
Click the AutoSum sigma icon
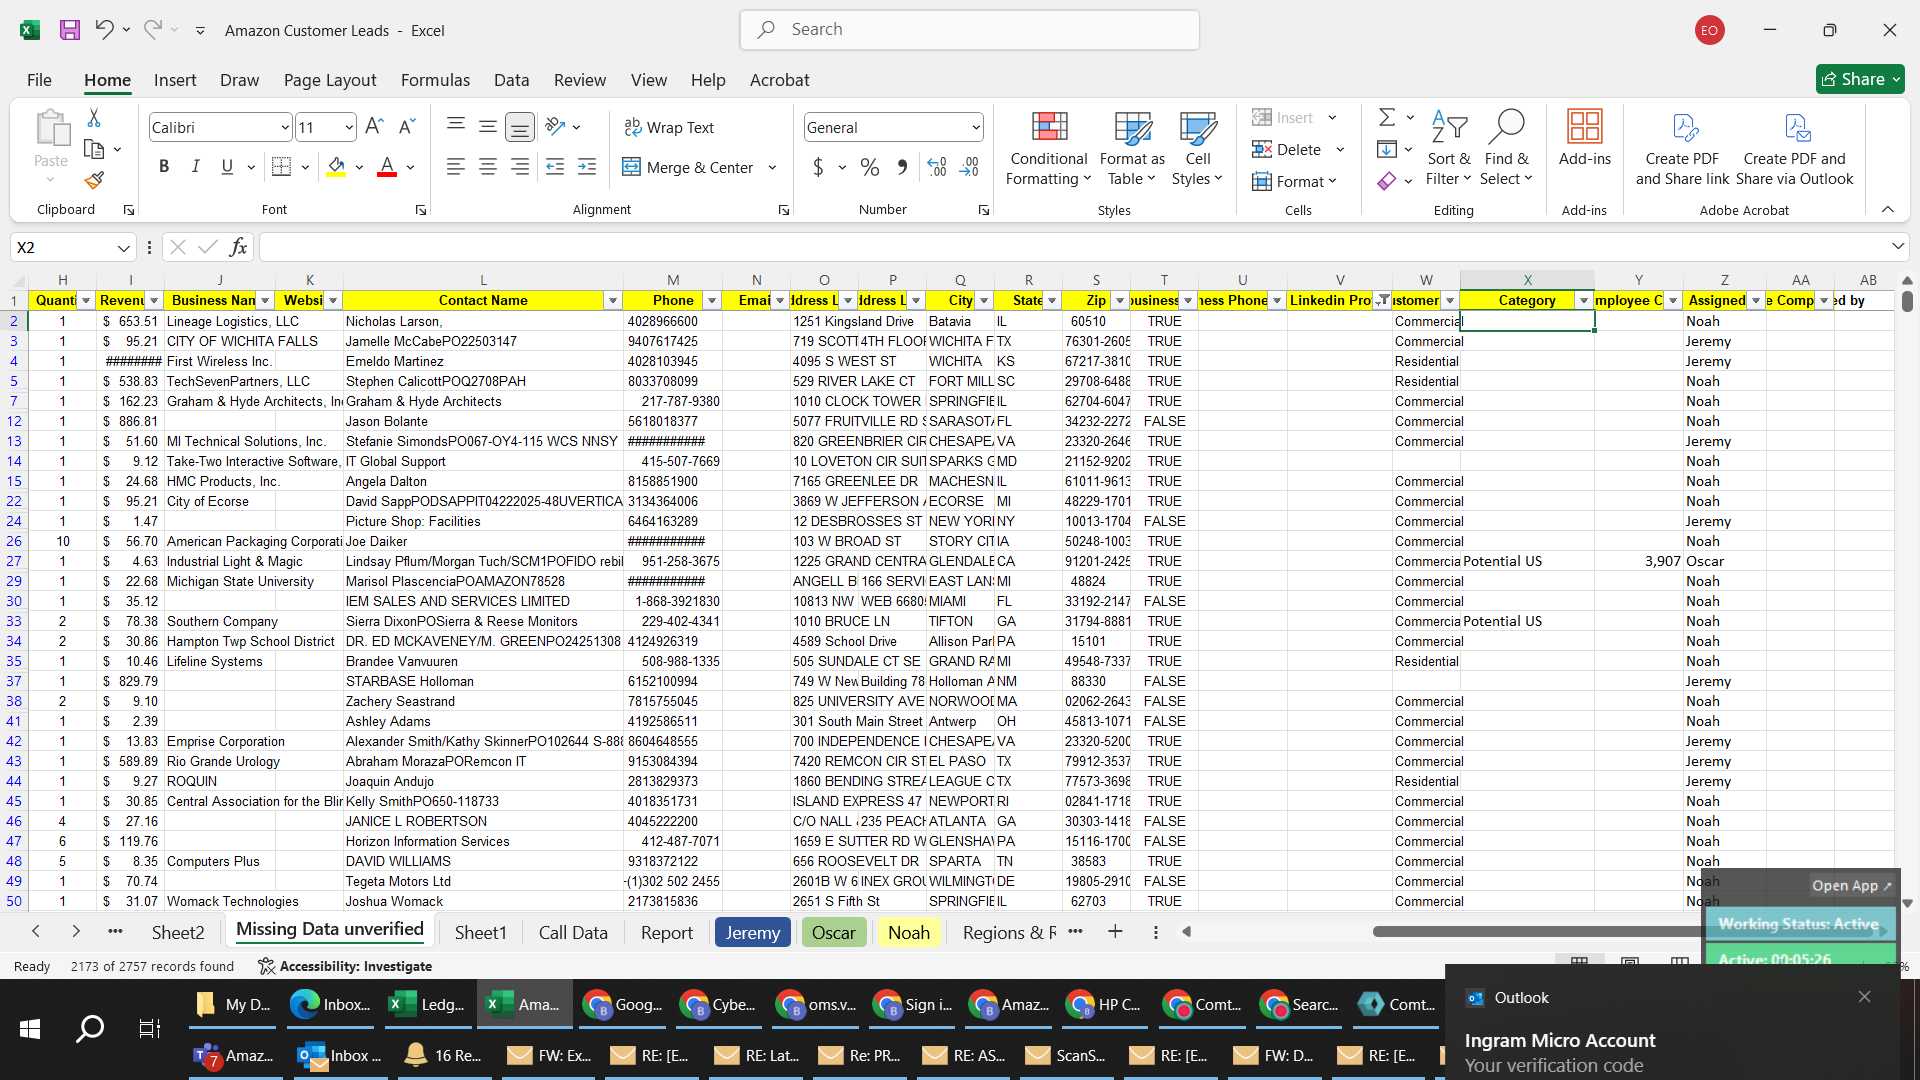pos(1387,117)
